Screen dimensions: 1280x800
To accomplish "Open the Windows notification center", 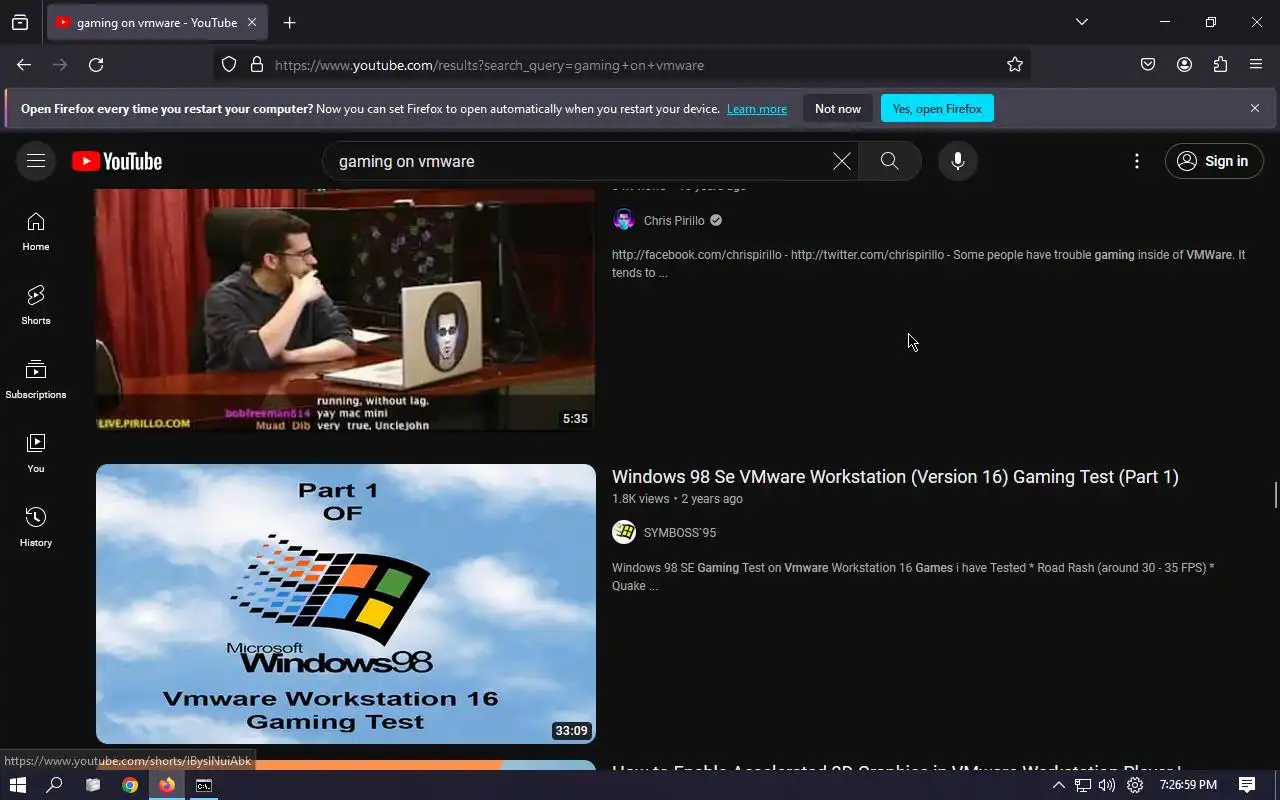I will coord(1247,785).
